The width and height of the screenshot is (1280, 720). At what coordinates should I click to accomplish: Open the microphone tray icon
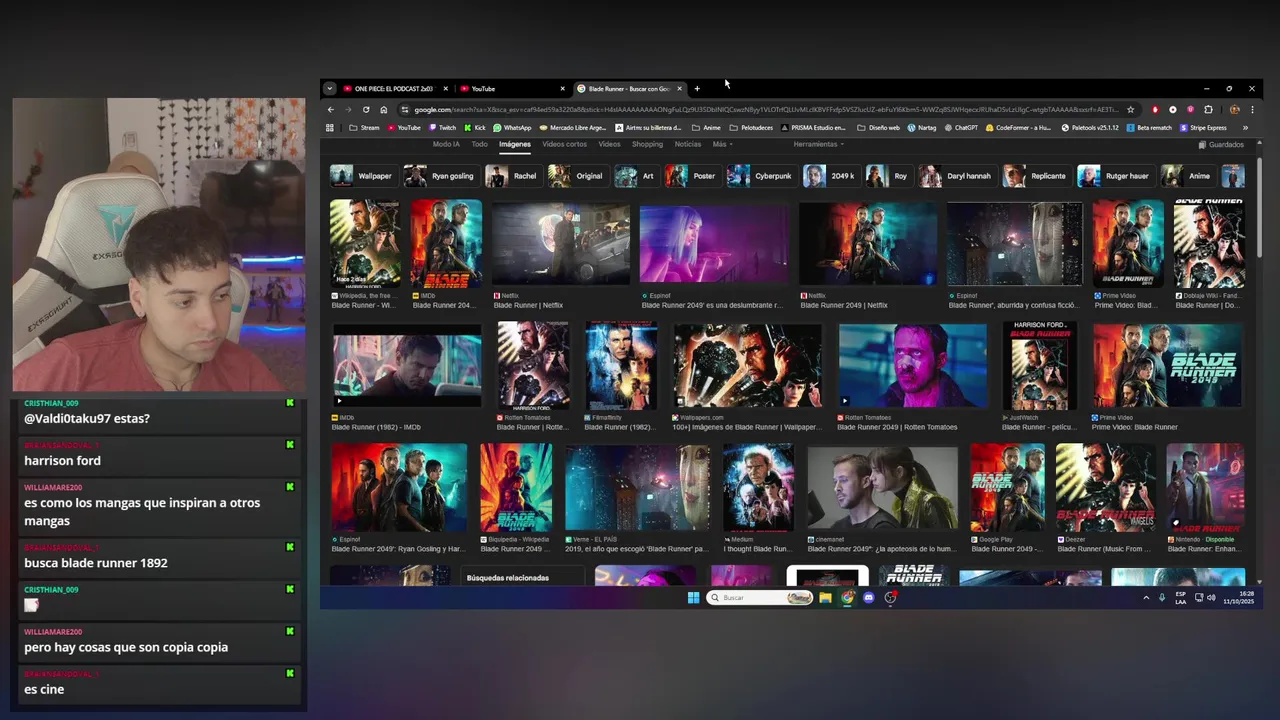click(1161, 598)
